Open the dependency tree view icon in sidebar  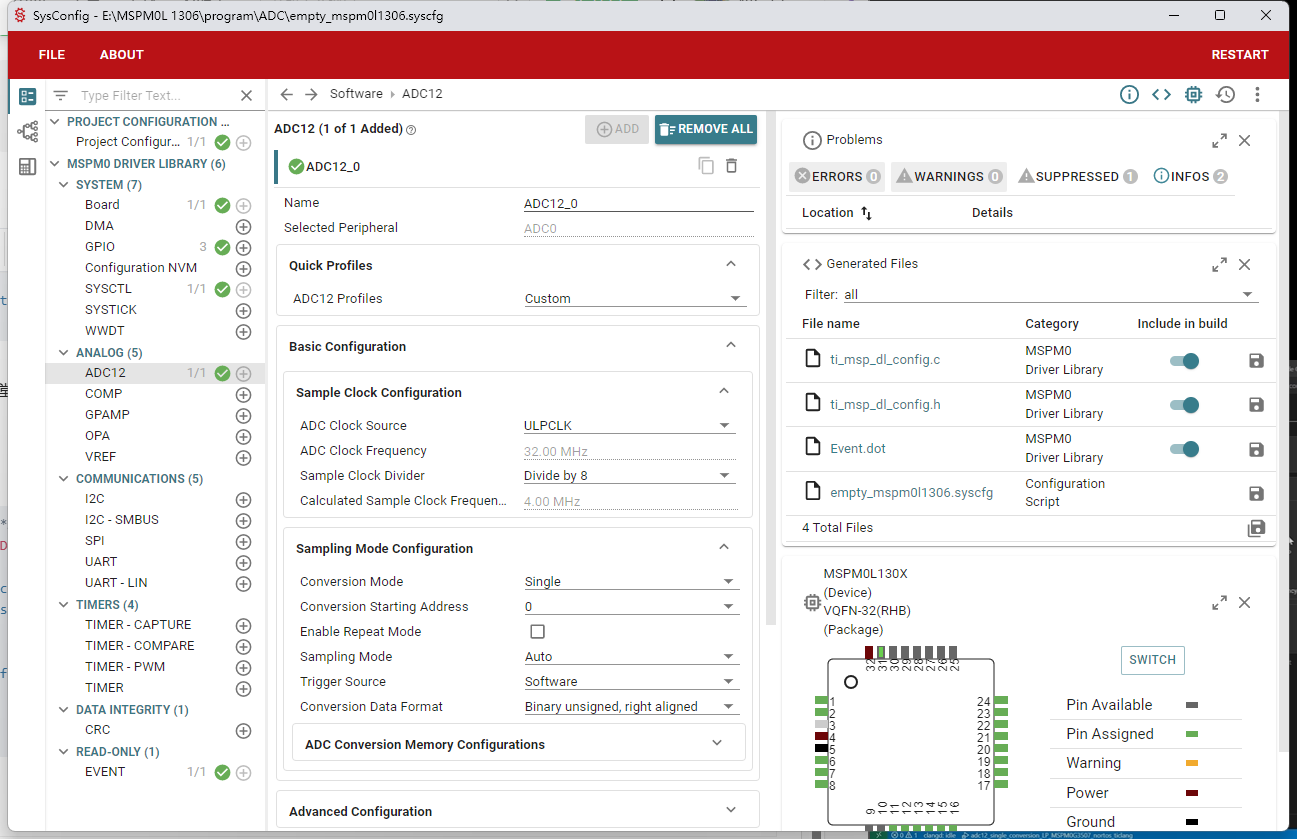tap(28, 131)
